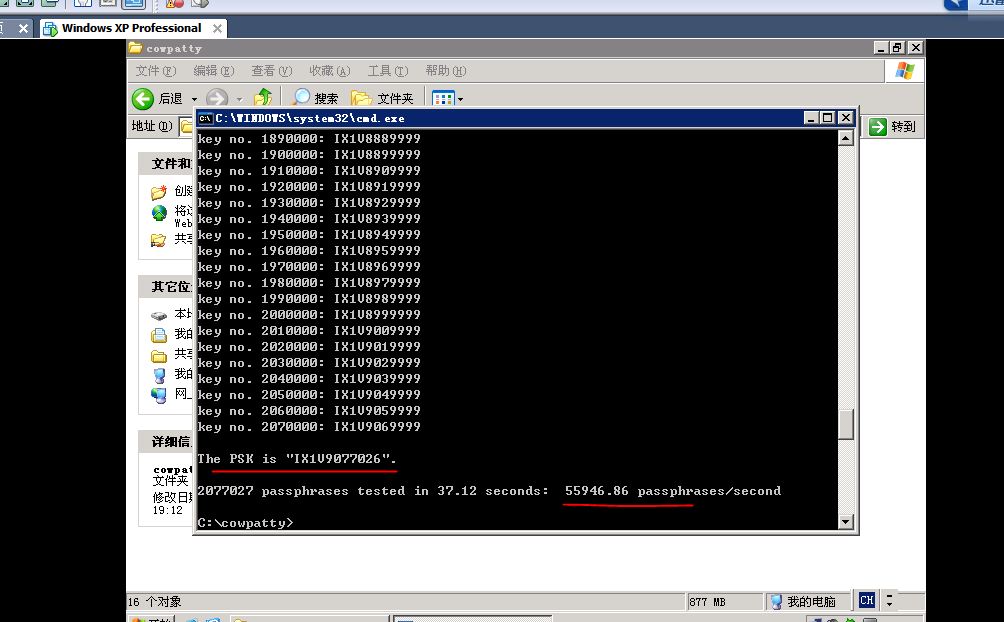Open the 帮助(H) menu
The width and height of the screenshot is (1004, 622).
[x=445, y=71]
